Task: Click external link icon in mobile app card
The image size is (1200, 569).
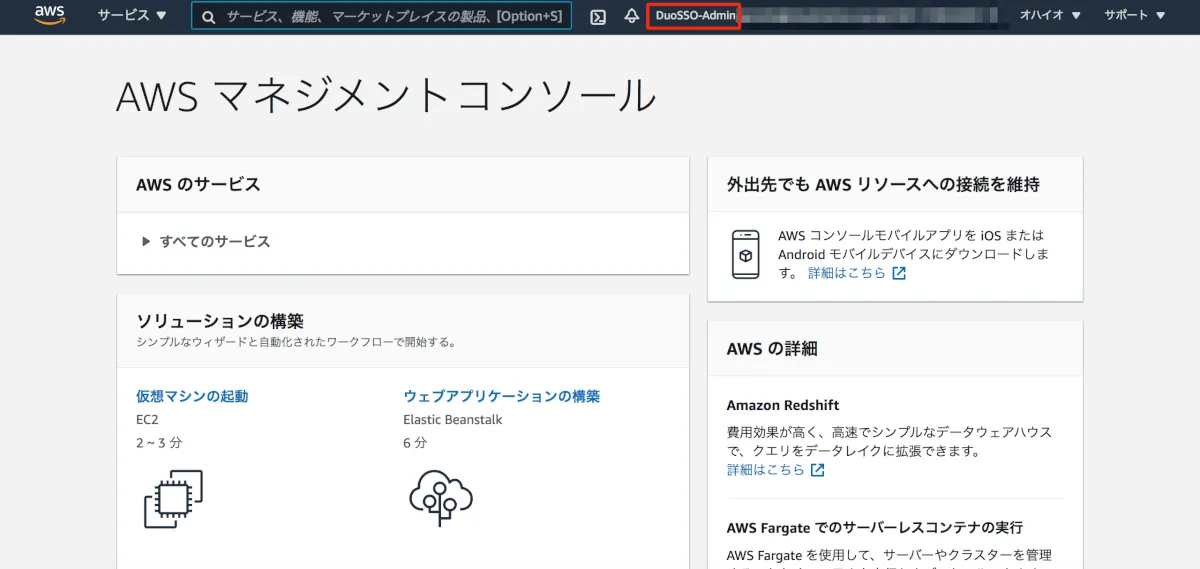Action: [x=899, y=273]
